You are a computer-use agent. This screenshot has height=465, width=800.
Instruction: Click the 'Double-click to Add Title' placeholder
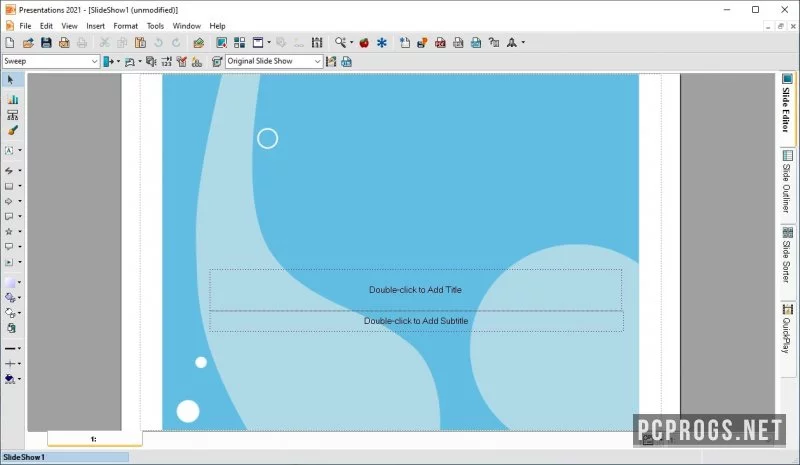pos(415,289)
